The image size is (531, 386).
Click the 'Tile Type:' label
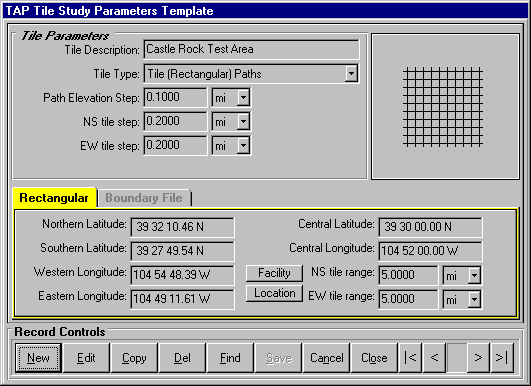116,74
